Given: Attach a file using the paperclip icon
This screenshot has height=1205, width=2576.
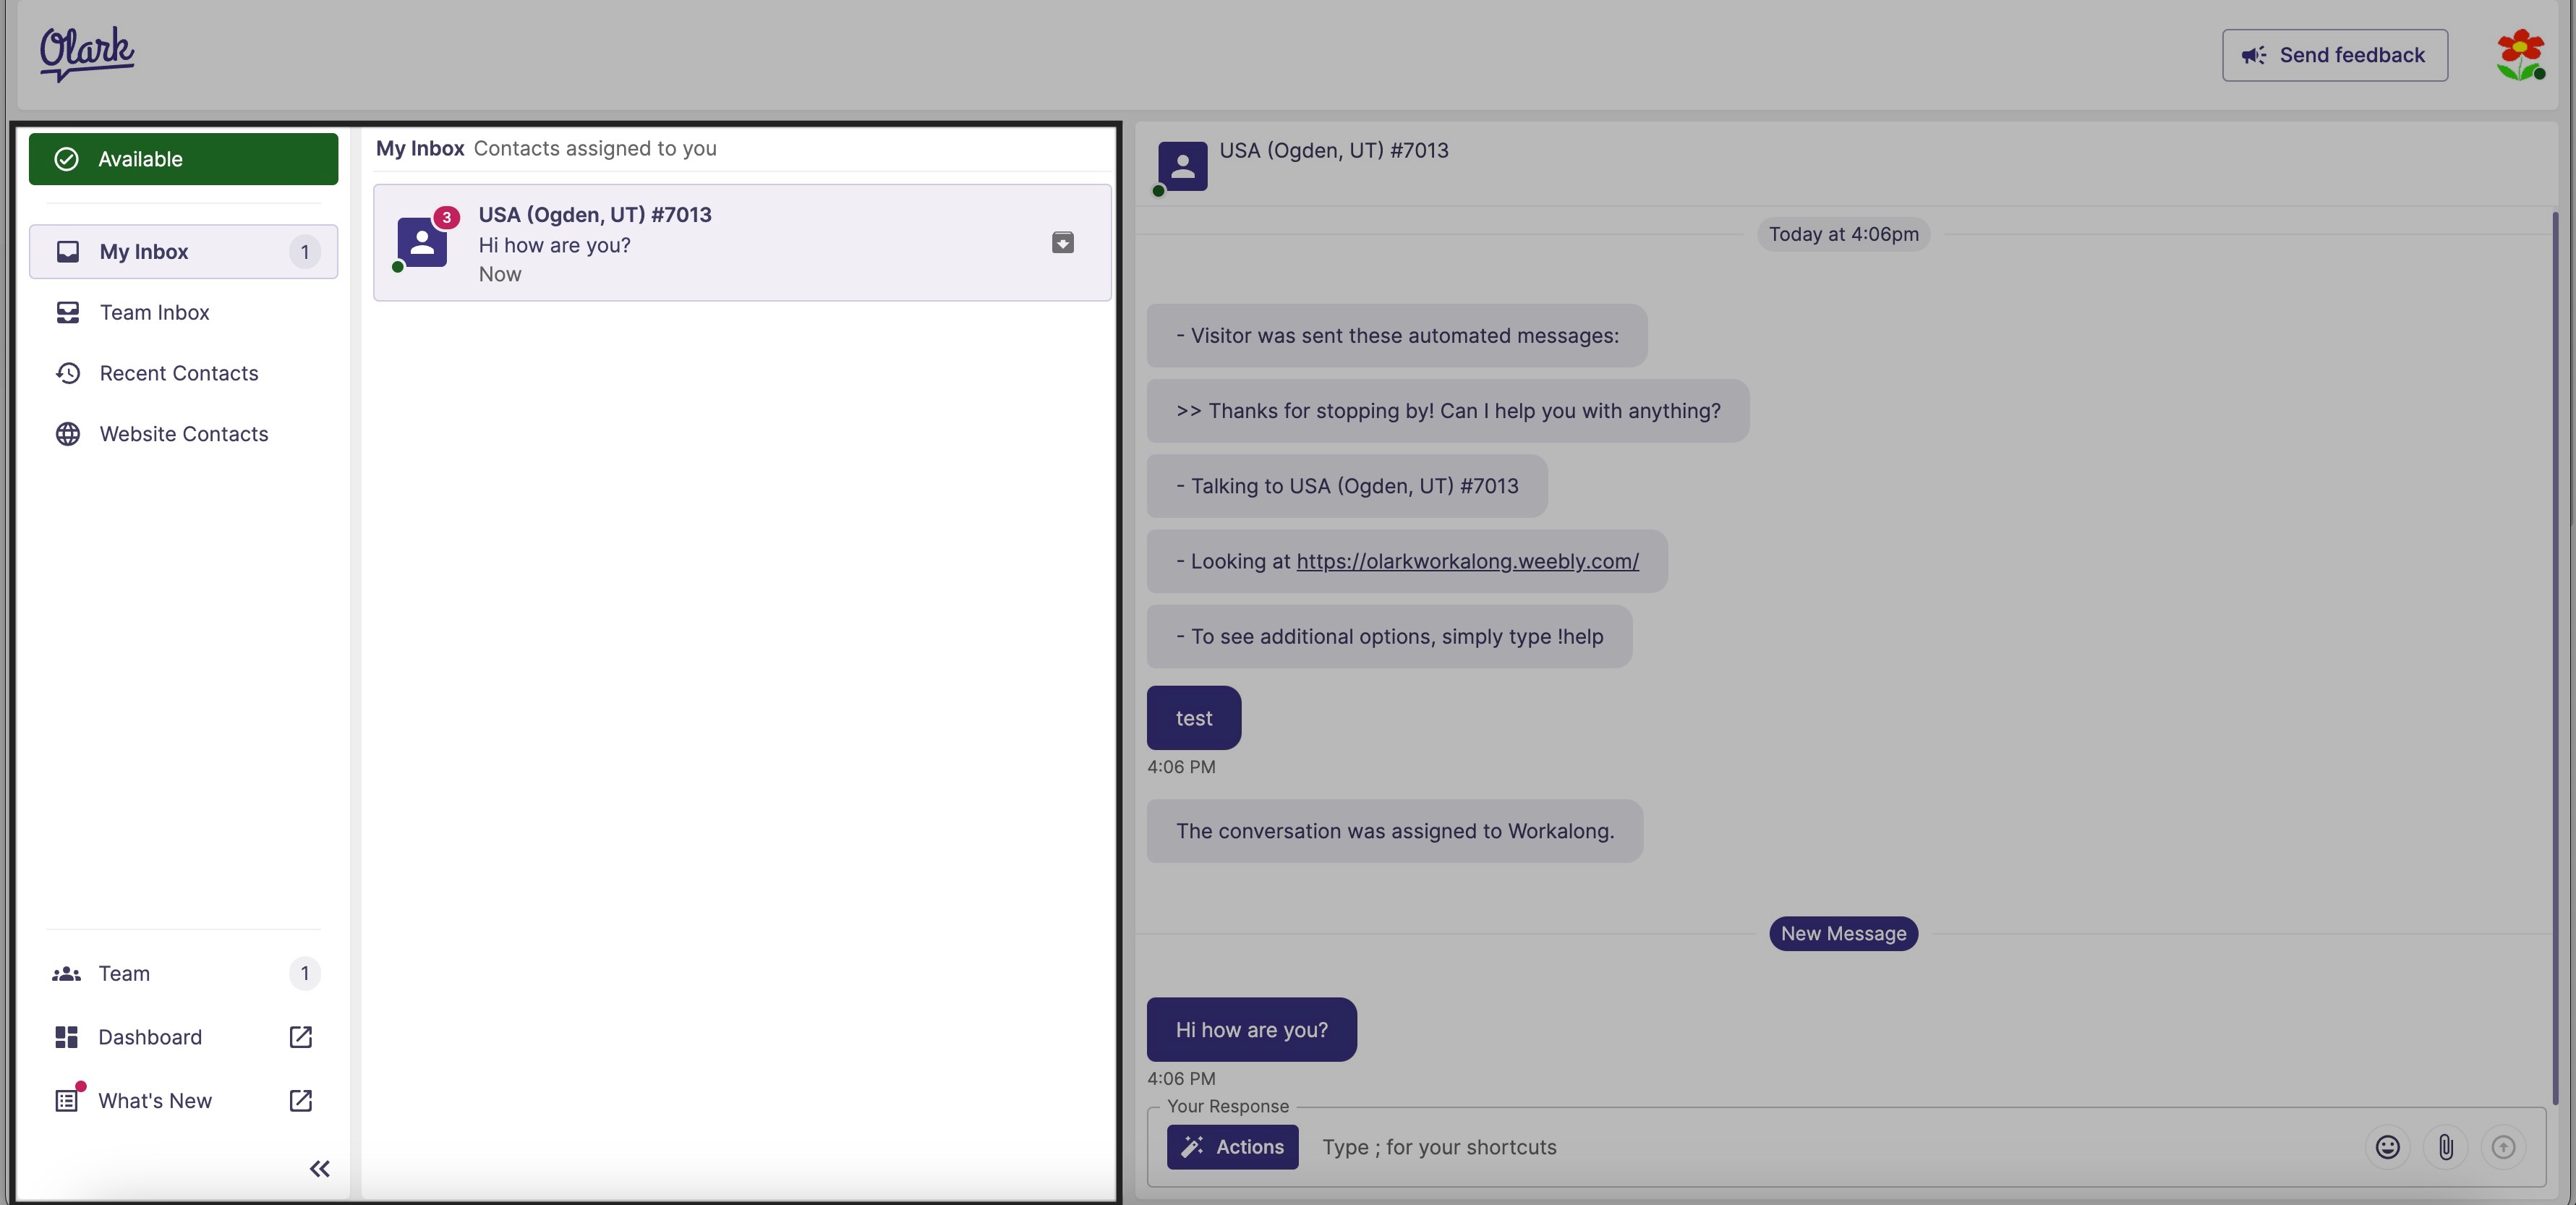Looking at the screenshot, I should click(x=2446, y=1147).
